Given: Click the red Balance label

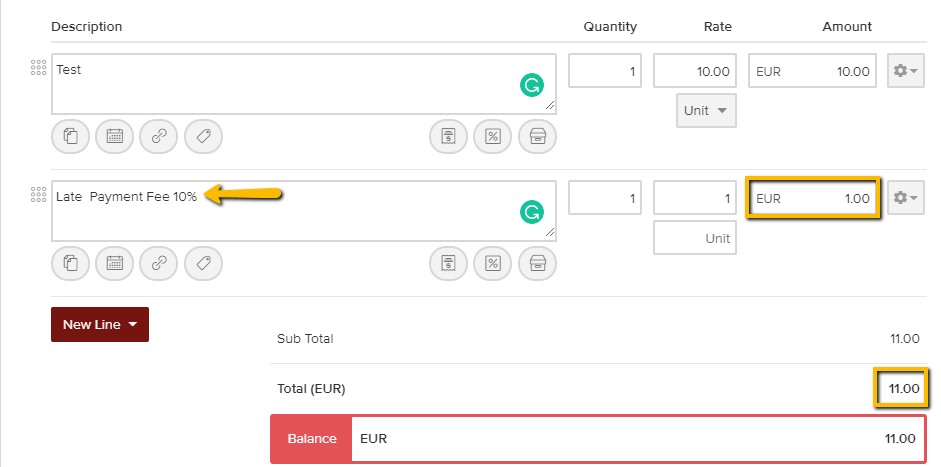Looking at the screenshot, I should pyautogui.click(x=311, y=439).
